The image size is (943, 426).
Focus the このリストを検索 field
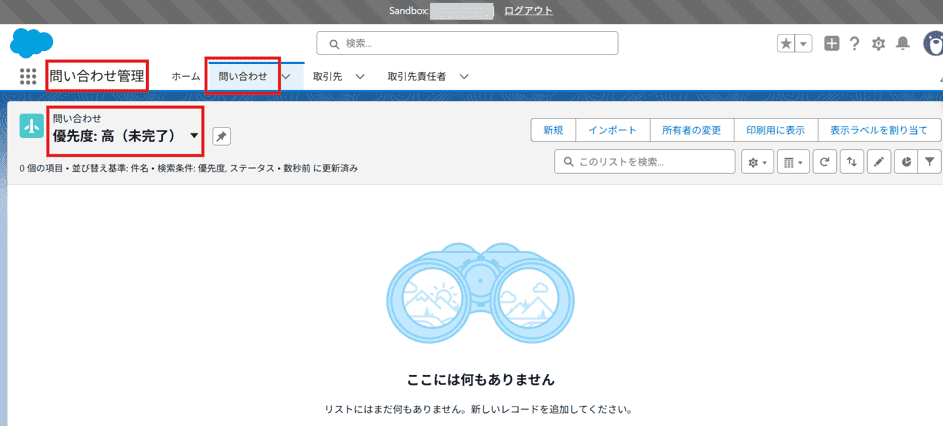(x=645, y=162)
